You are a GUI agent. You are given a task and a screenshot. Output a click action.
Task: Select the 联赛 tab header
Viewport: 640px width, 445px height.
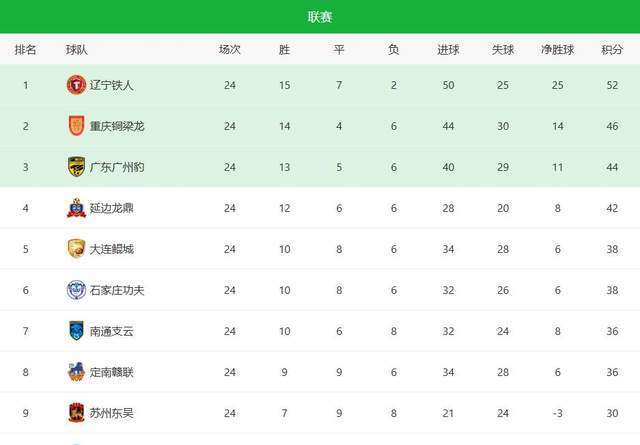pyautogui.click(x=320, y=16)
